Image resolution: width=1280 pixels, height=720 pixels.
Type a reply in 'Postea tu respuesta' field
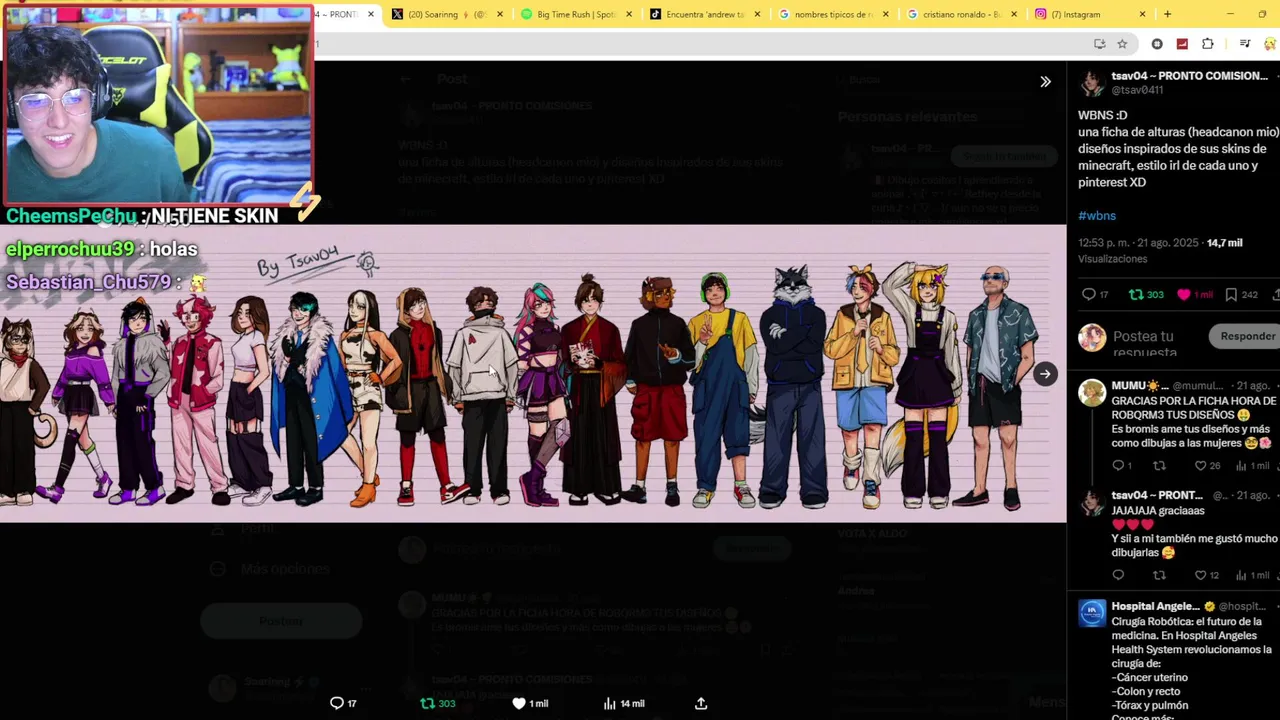(x=1150, y=343)
